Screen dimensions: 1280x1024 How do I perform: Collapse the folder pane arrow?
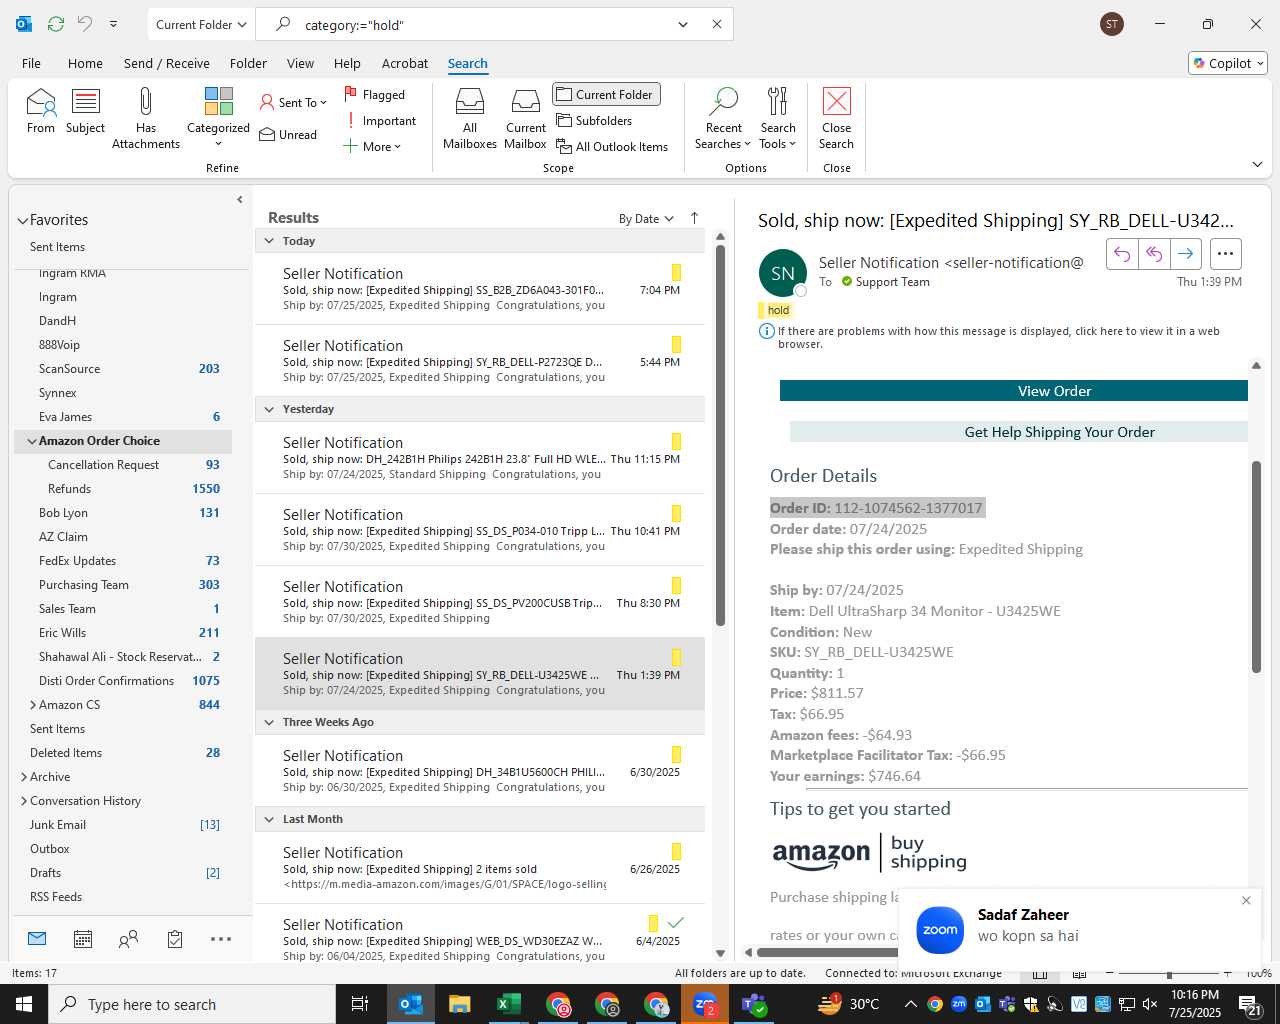point(240,200)
